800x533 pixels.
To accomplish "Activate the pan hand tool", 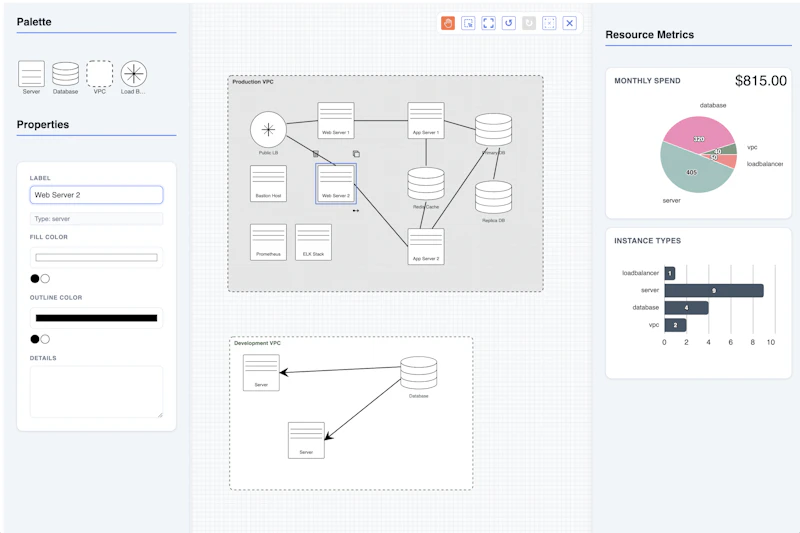I will (x=447, y=23).
